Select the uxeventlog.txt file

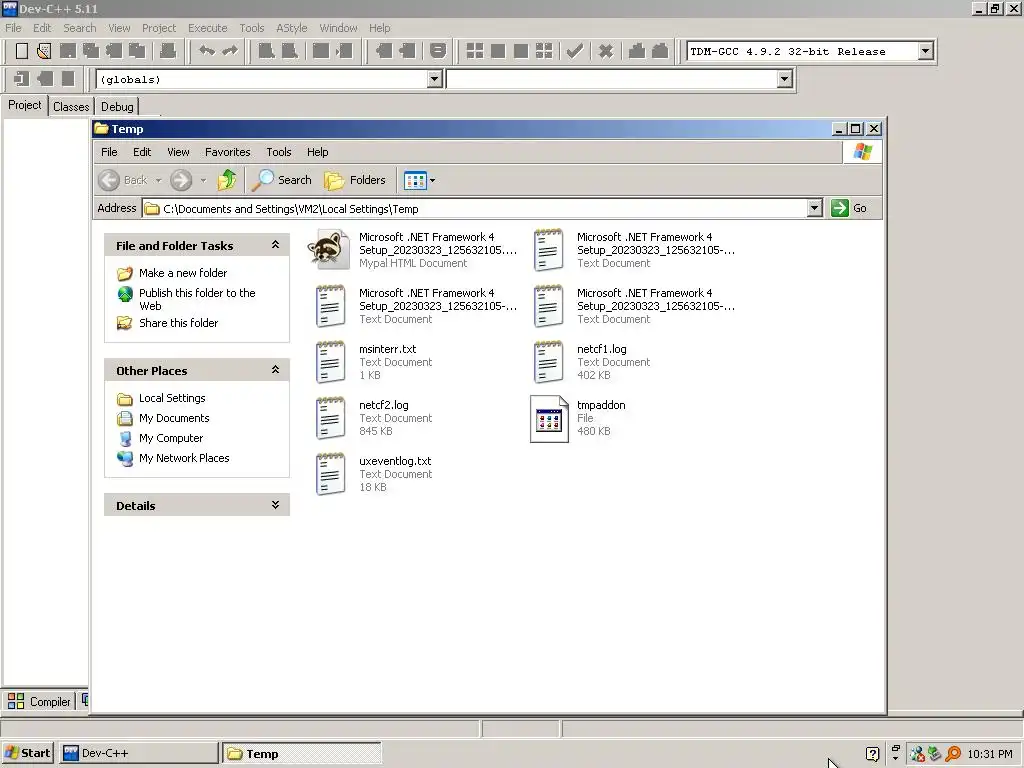(374, 474)
